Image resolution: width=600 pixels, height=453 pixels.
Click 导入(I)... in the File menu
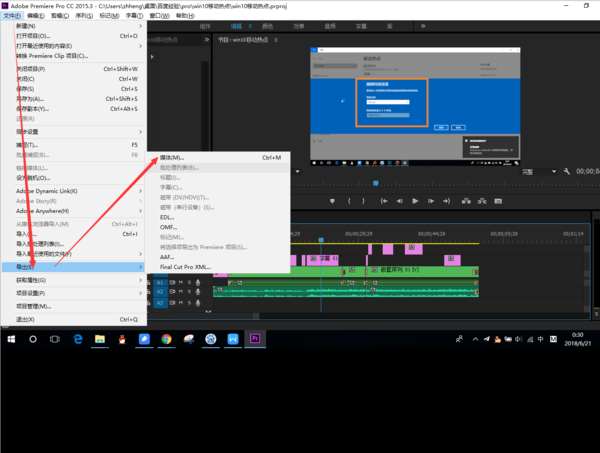pyautogui.click(x=74, y=234)
